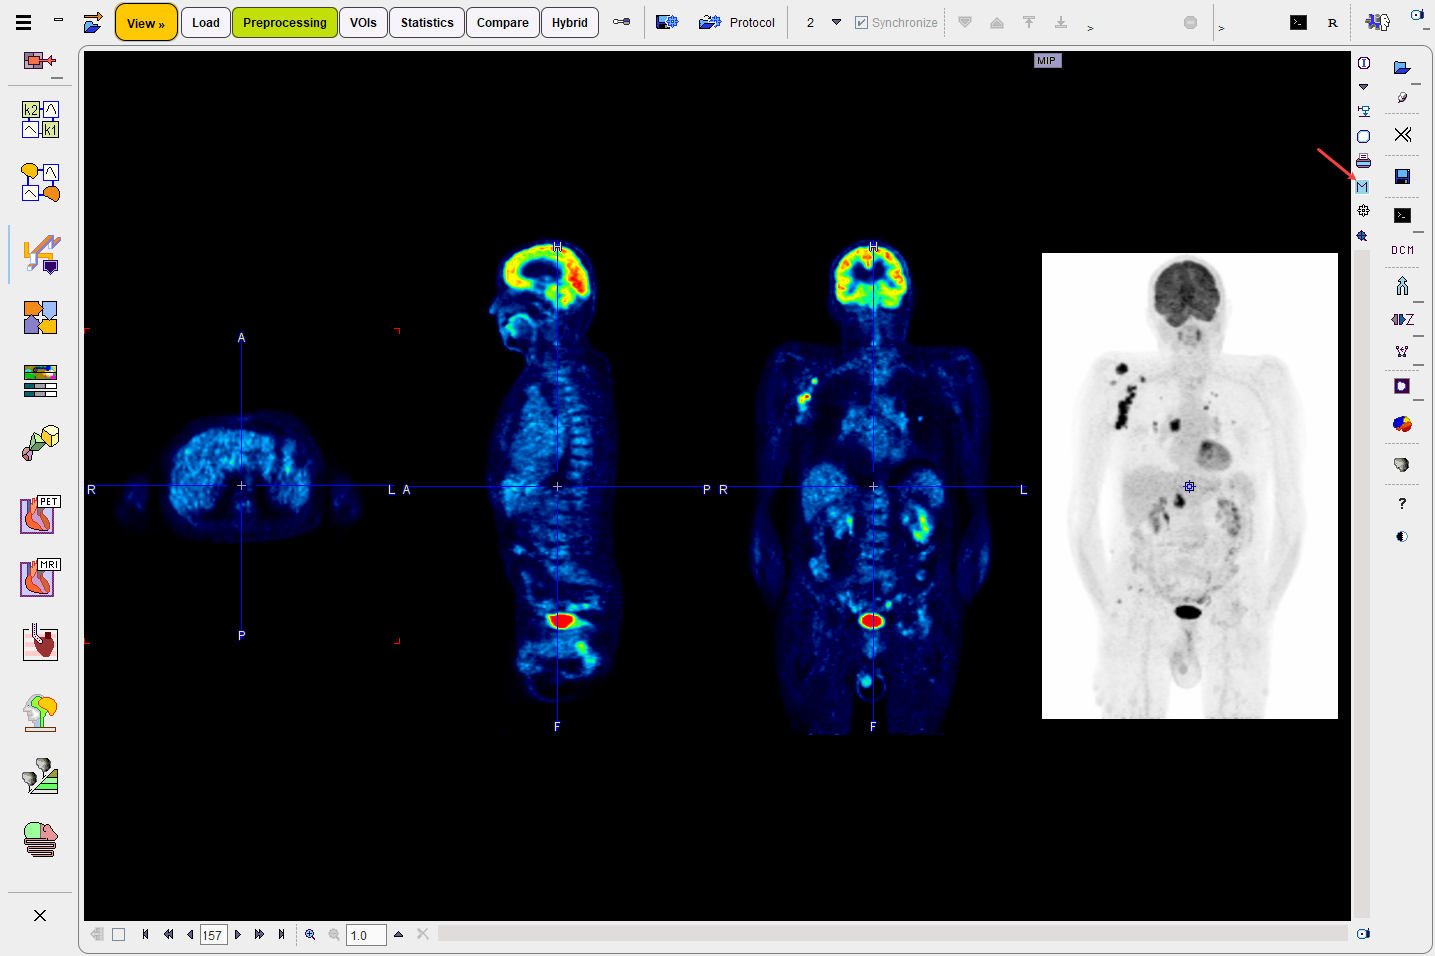Click the X at bottom of sidebar
The image size is (1435, 956).
coord(40,915)
